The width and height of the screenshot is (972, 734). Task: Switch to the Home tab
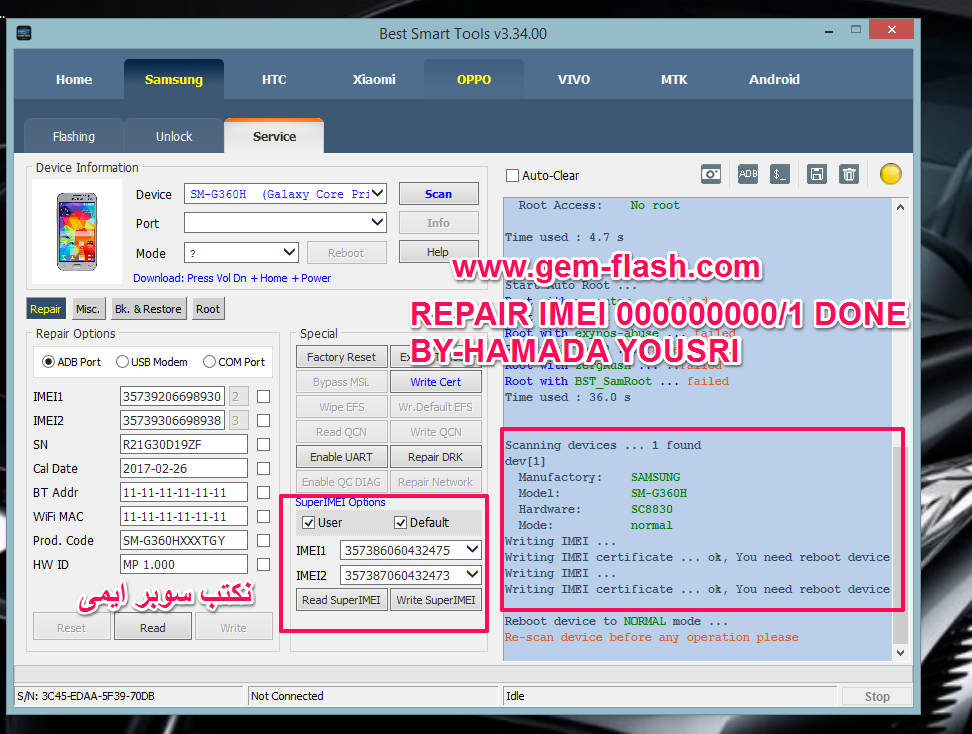(74, 79)
